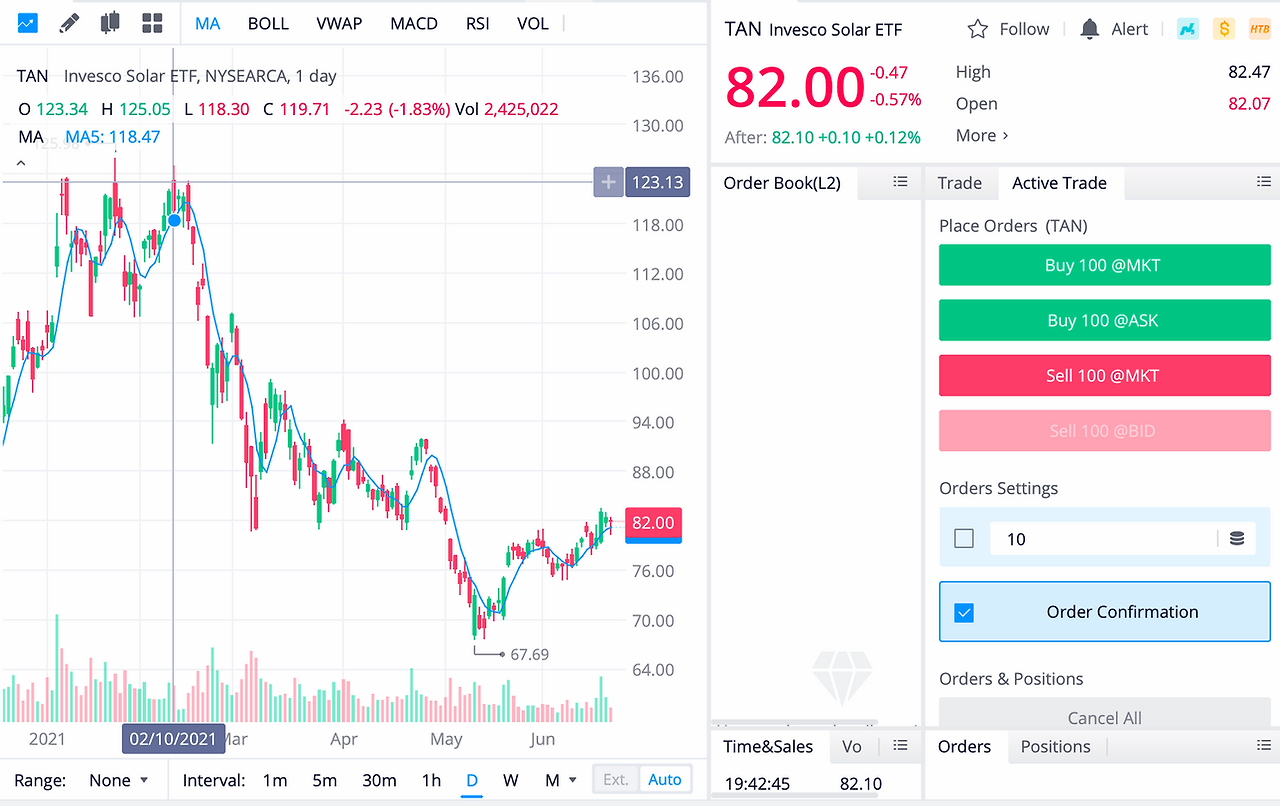Switch to the Trade tab
Image resolution: width=1280 pixels, height=806 pixels.
pyautogui.click(x=960, y=183)
